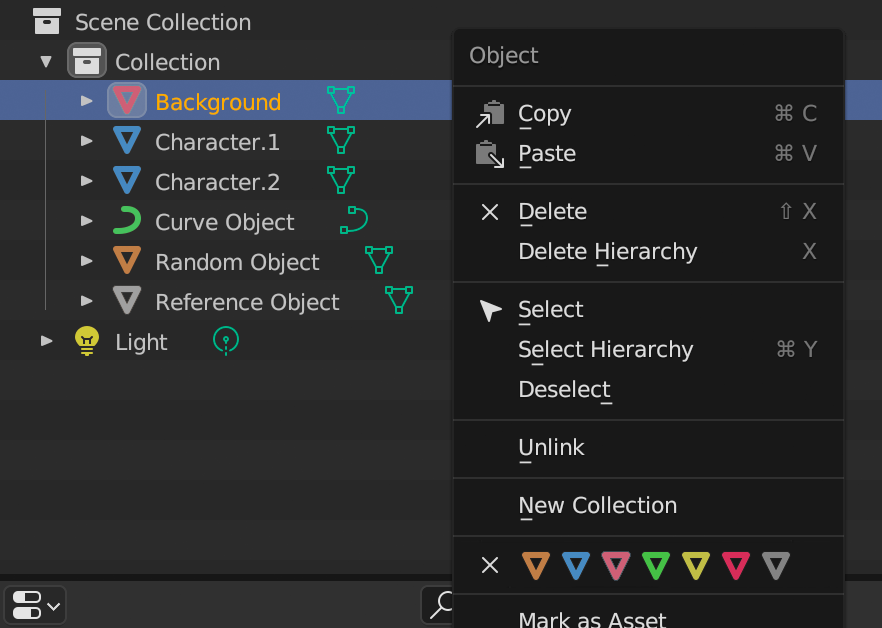Viewport: 882px width, 628px height.
Task: Choose Deselect from the Object menu
Action: click(648, 390)
